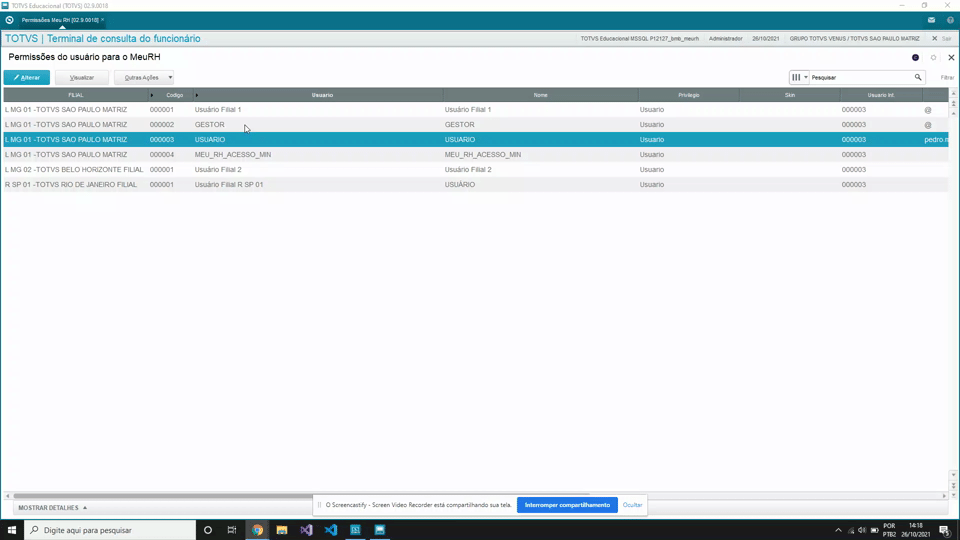Screen dimensions: 960x540
Task: Open Task View icon on taskbar
Action: 231,530
